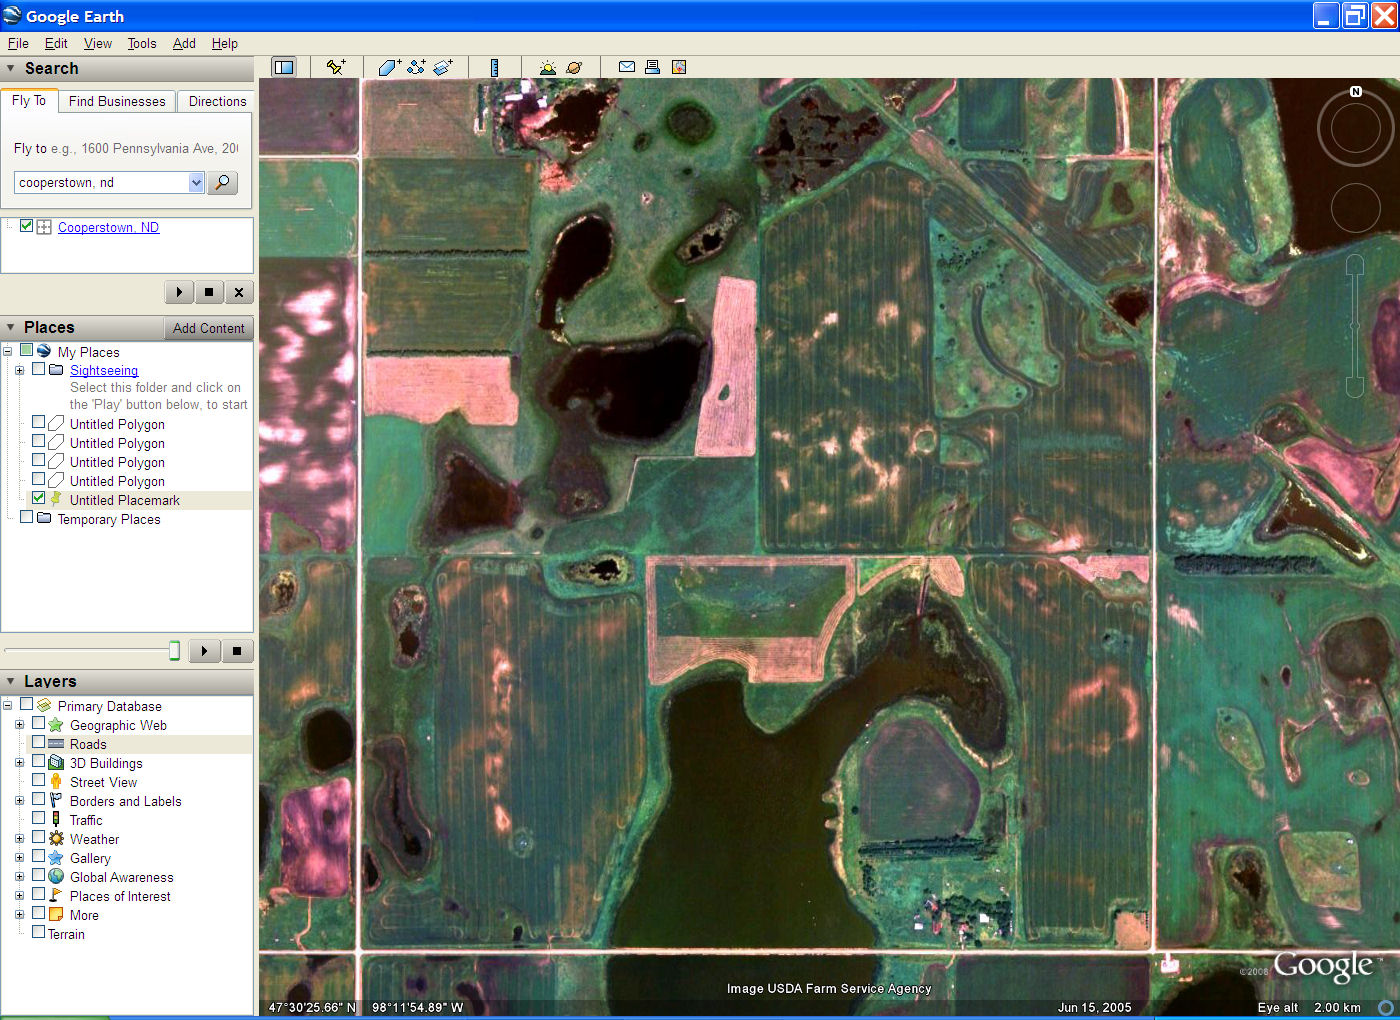Play the search results tour
Screen dimensions: 1400x1020
tap(179, 292)
